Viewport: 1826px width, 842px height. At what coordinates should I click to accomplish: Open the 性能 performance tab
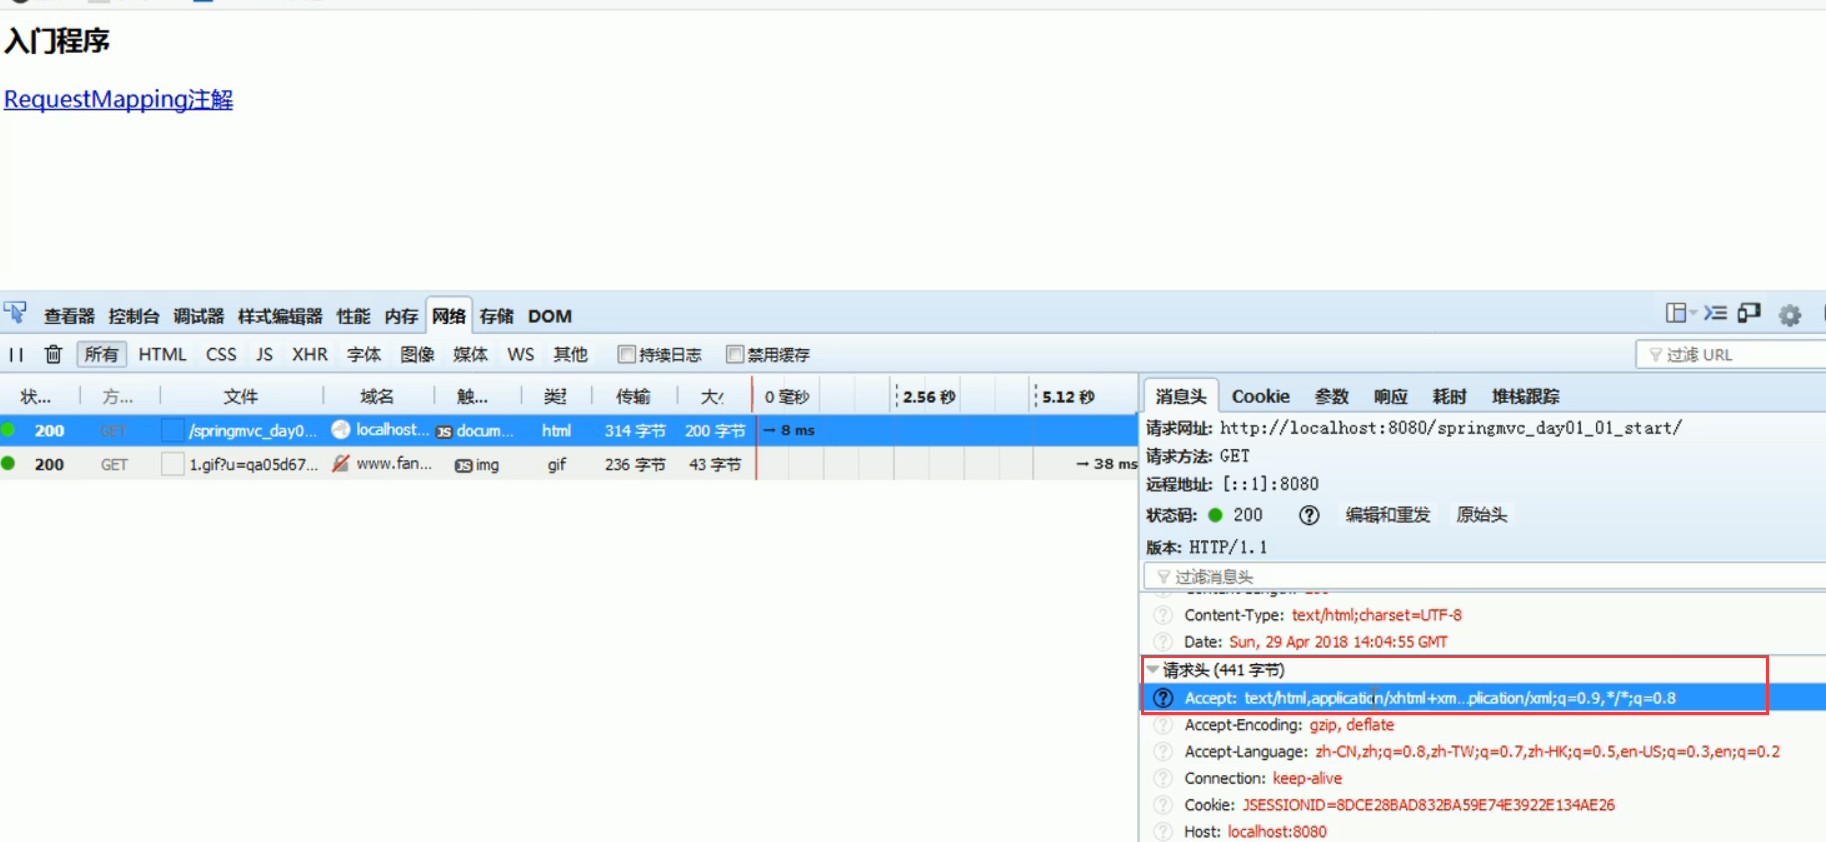(x=353, y=316)
